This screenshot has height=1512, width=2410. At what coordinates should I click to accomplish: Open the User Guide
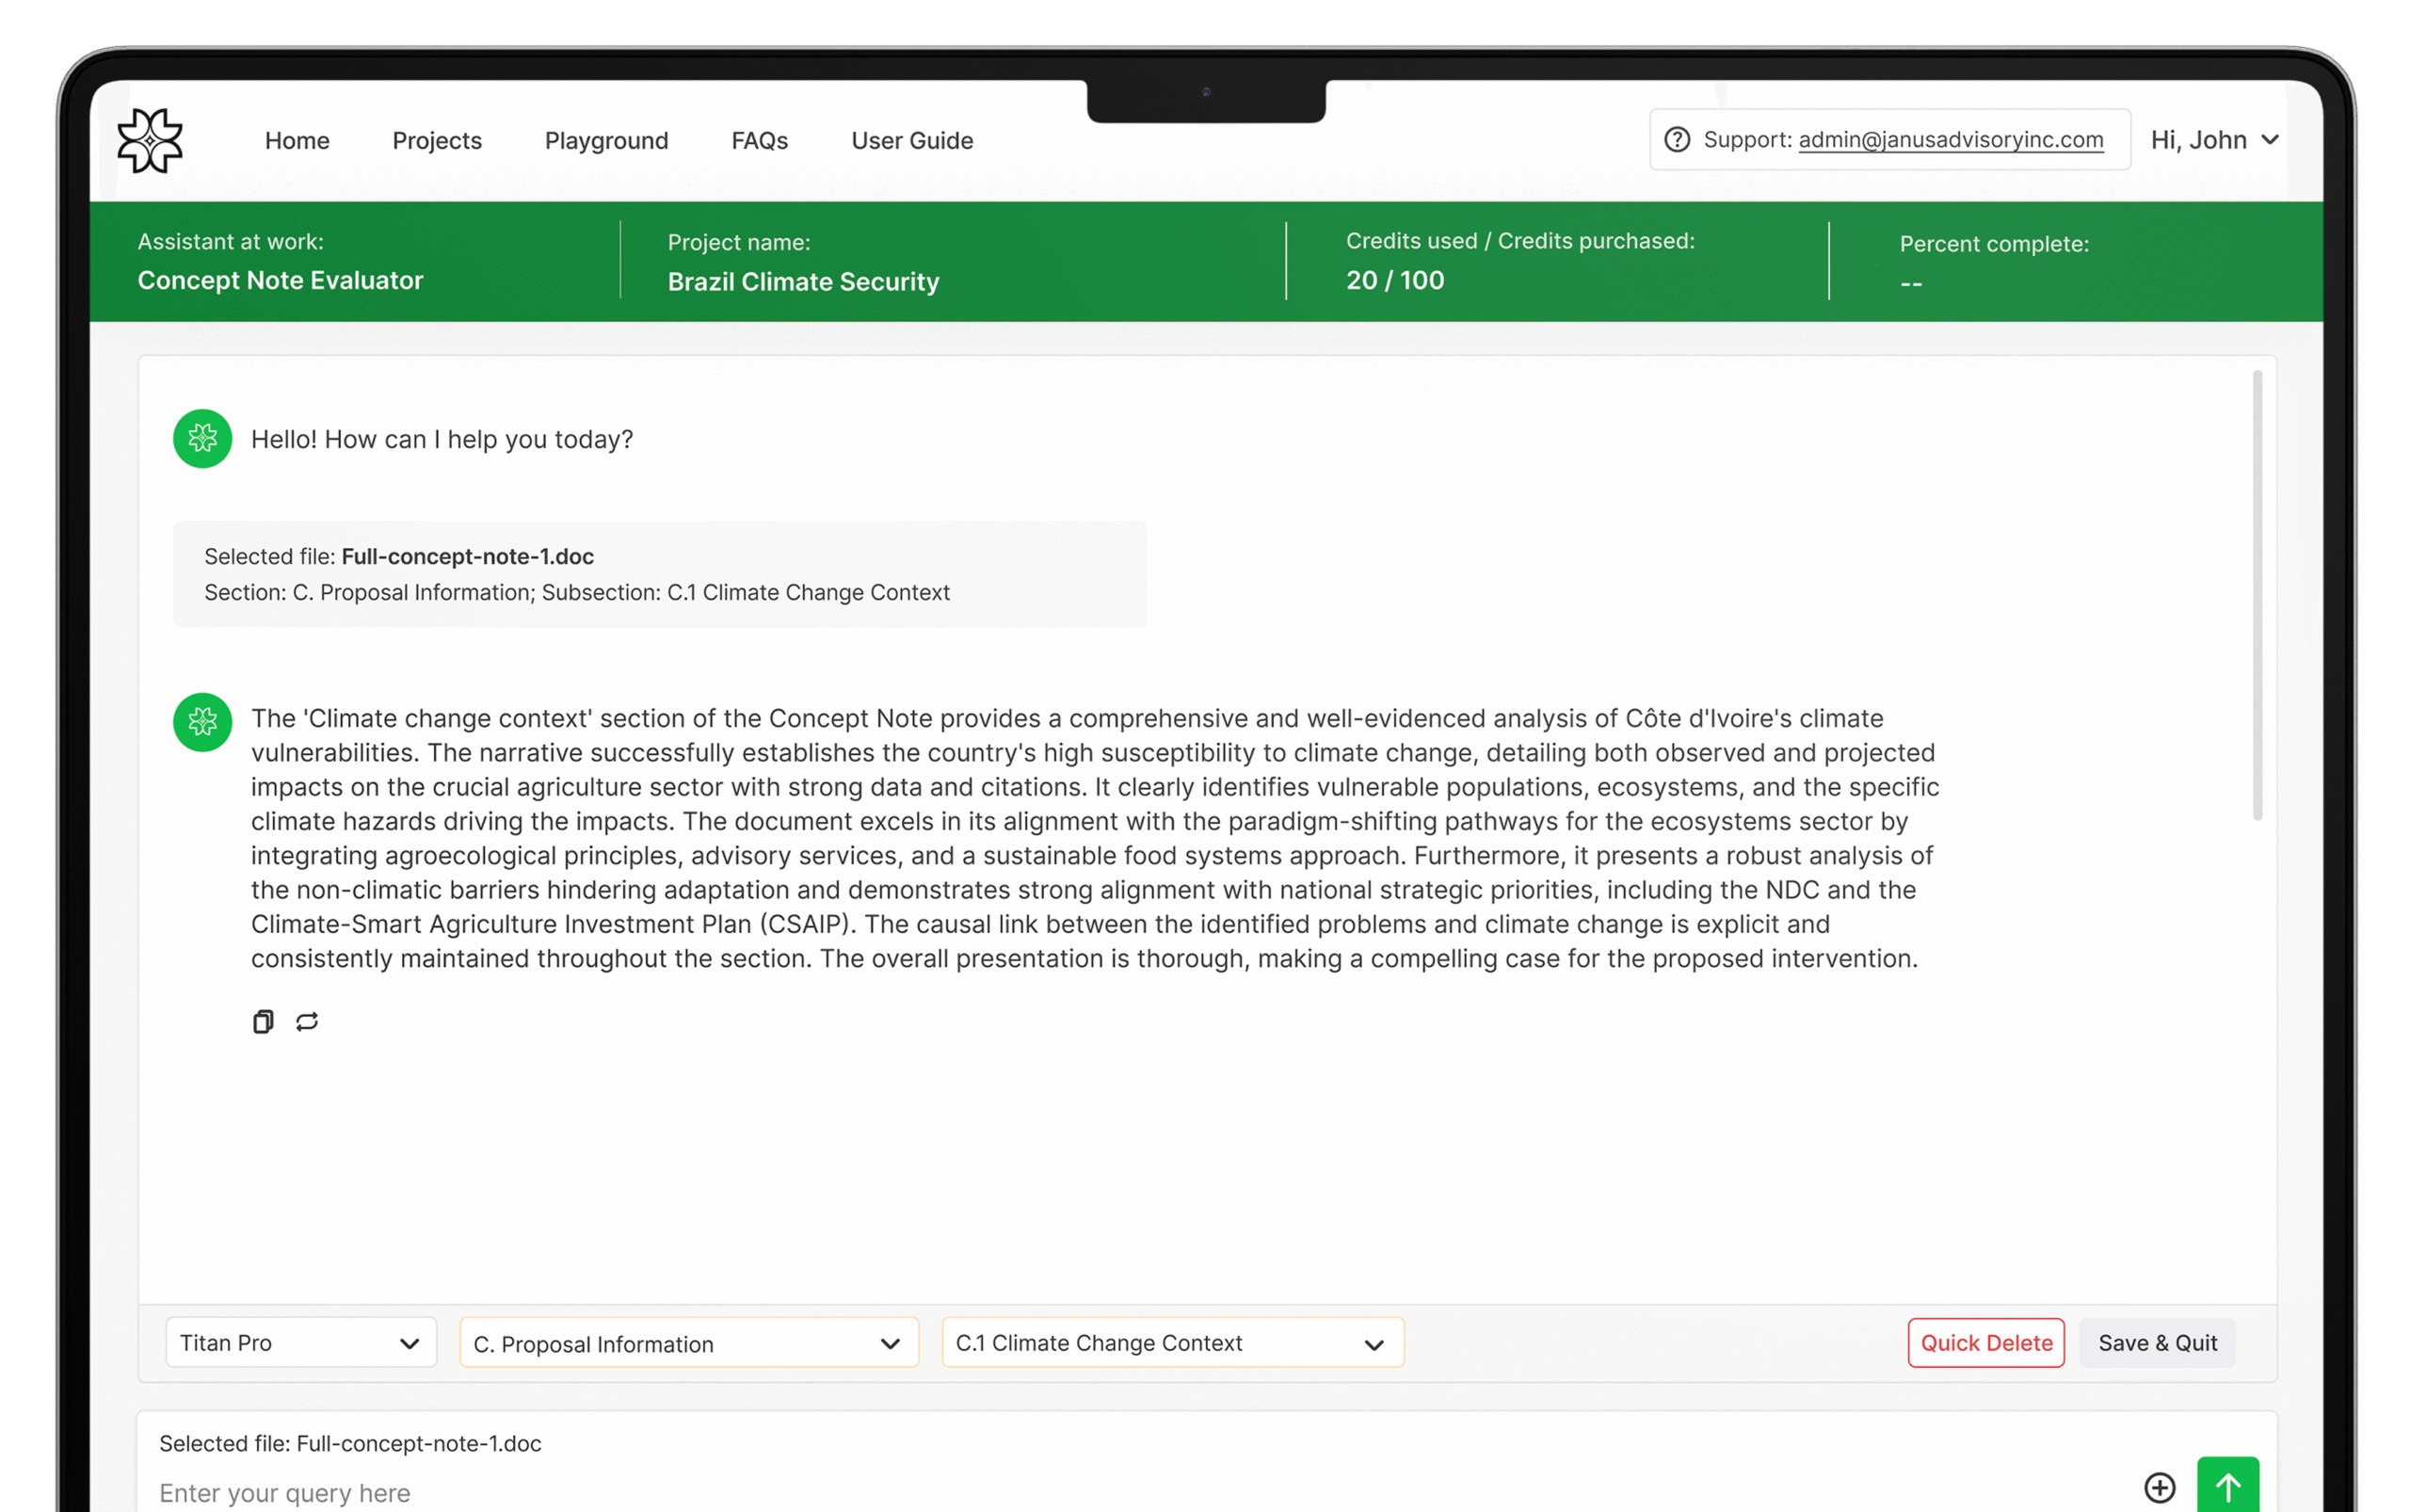(x=911, y=141)
